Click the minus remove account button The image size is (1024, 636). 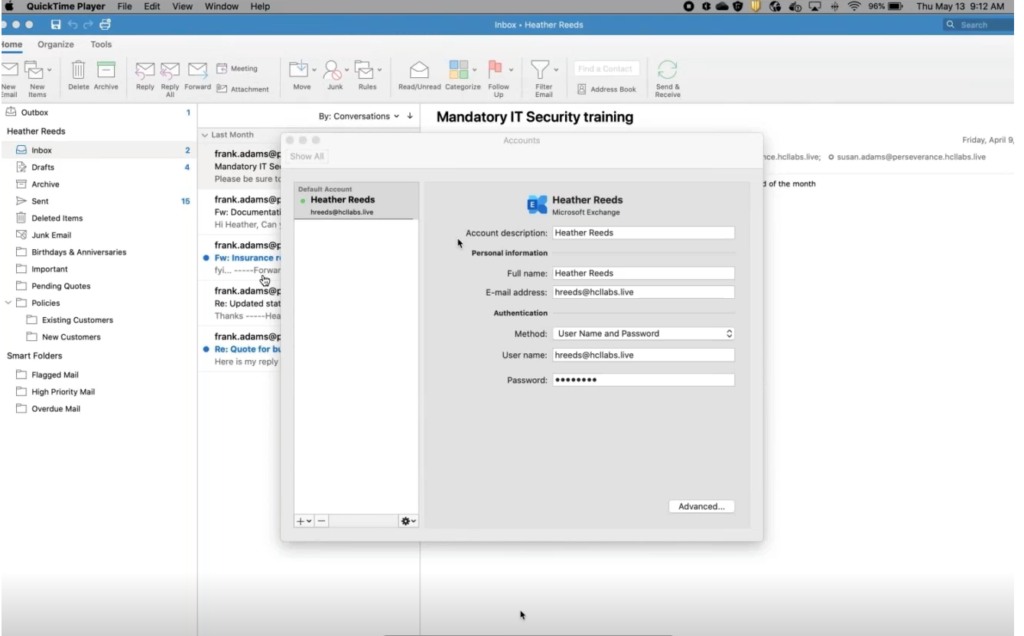[321, 521]
